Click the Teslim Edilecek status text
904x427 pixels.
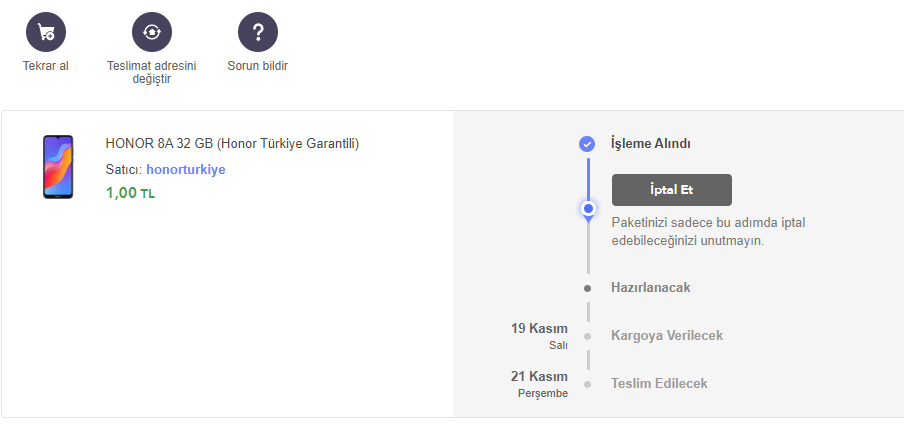coord(659,383)
